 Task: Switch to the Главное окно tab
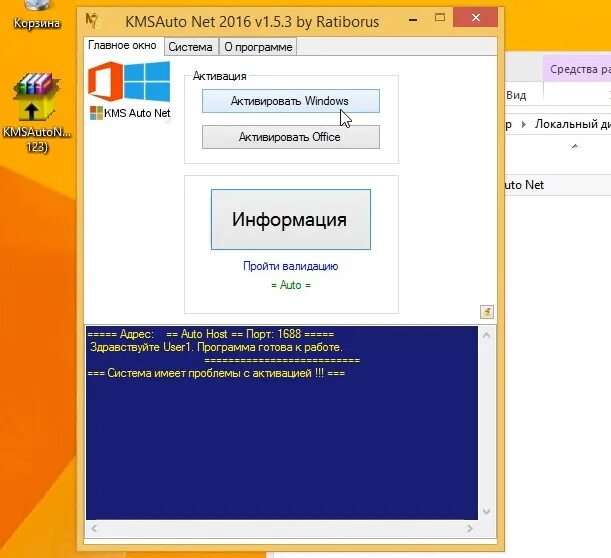pyautogui.click(x=122, y=46)
